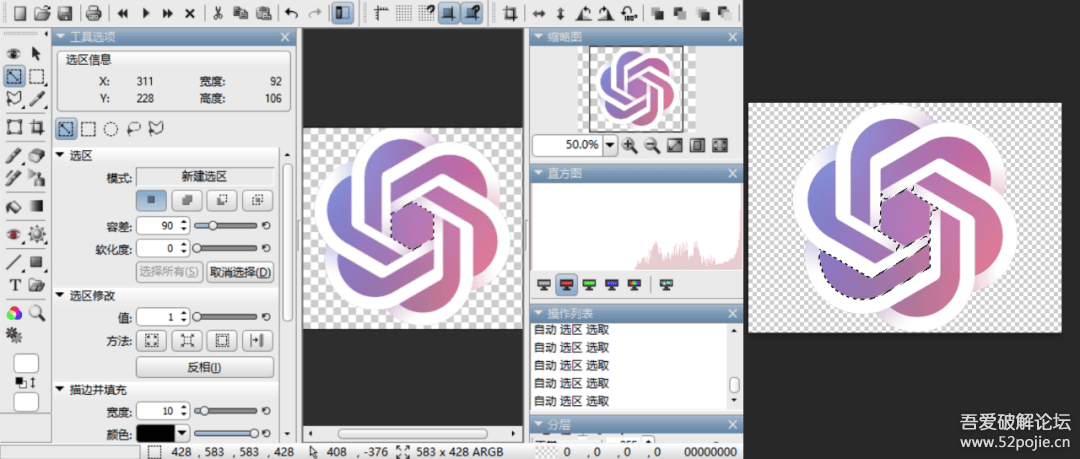Click the Print icon in the toolbar

click(x=94, y=13)
